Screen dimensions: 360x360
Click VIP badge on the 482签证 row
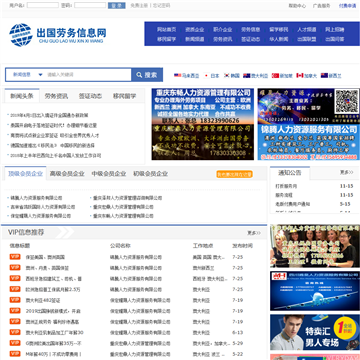[15, 300]
